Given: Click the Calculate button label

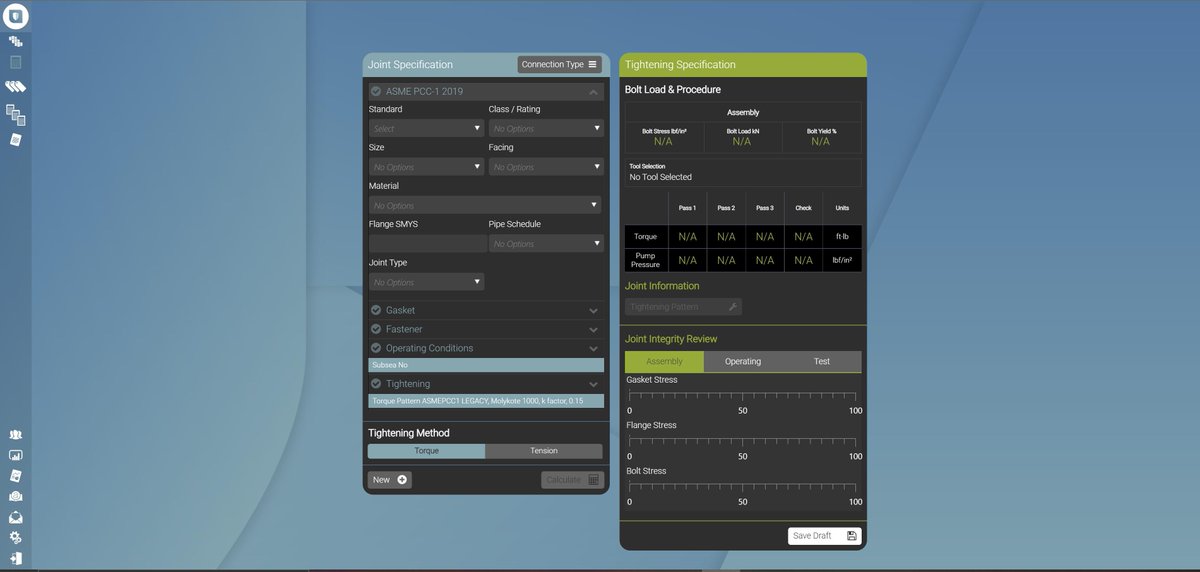Looking at the screenshot, I should 563,480.
